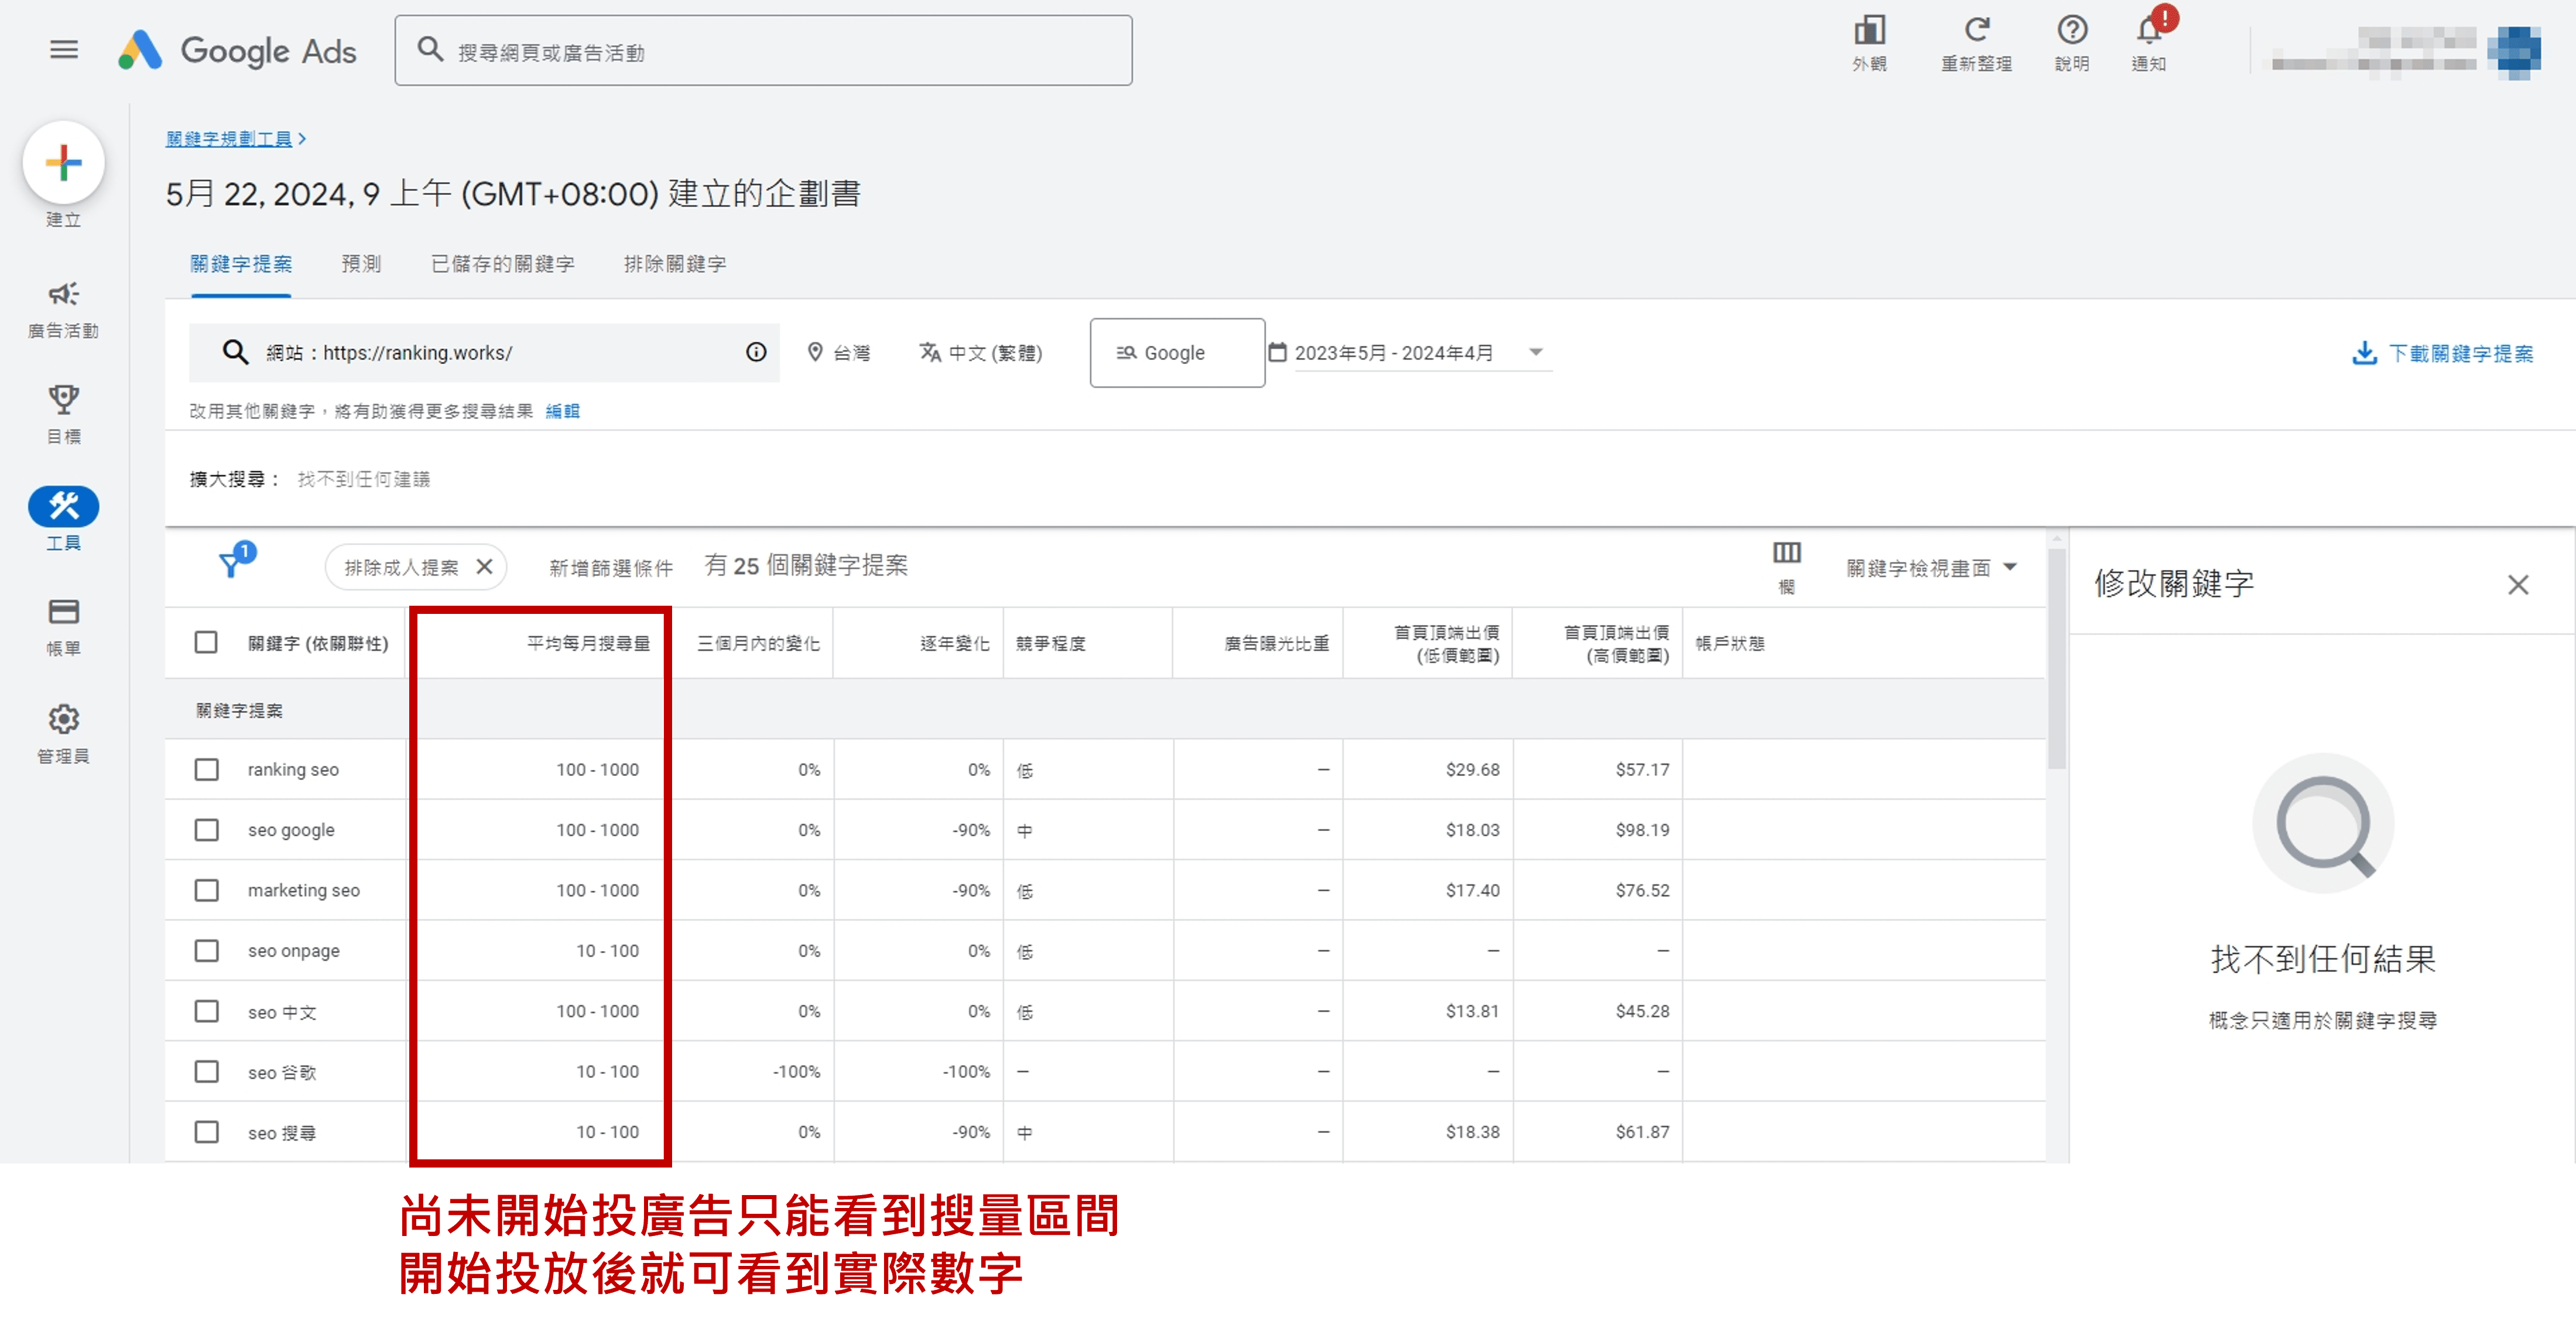Image resolution: width=2576 pixels, height=1332 pixels.
Task: Toggle the select-all keywords header checkbox
Action: pos(206,642)
